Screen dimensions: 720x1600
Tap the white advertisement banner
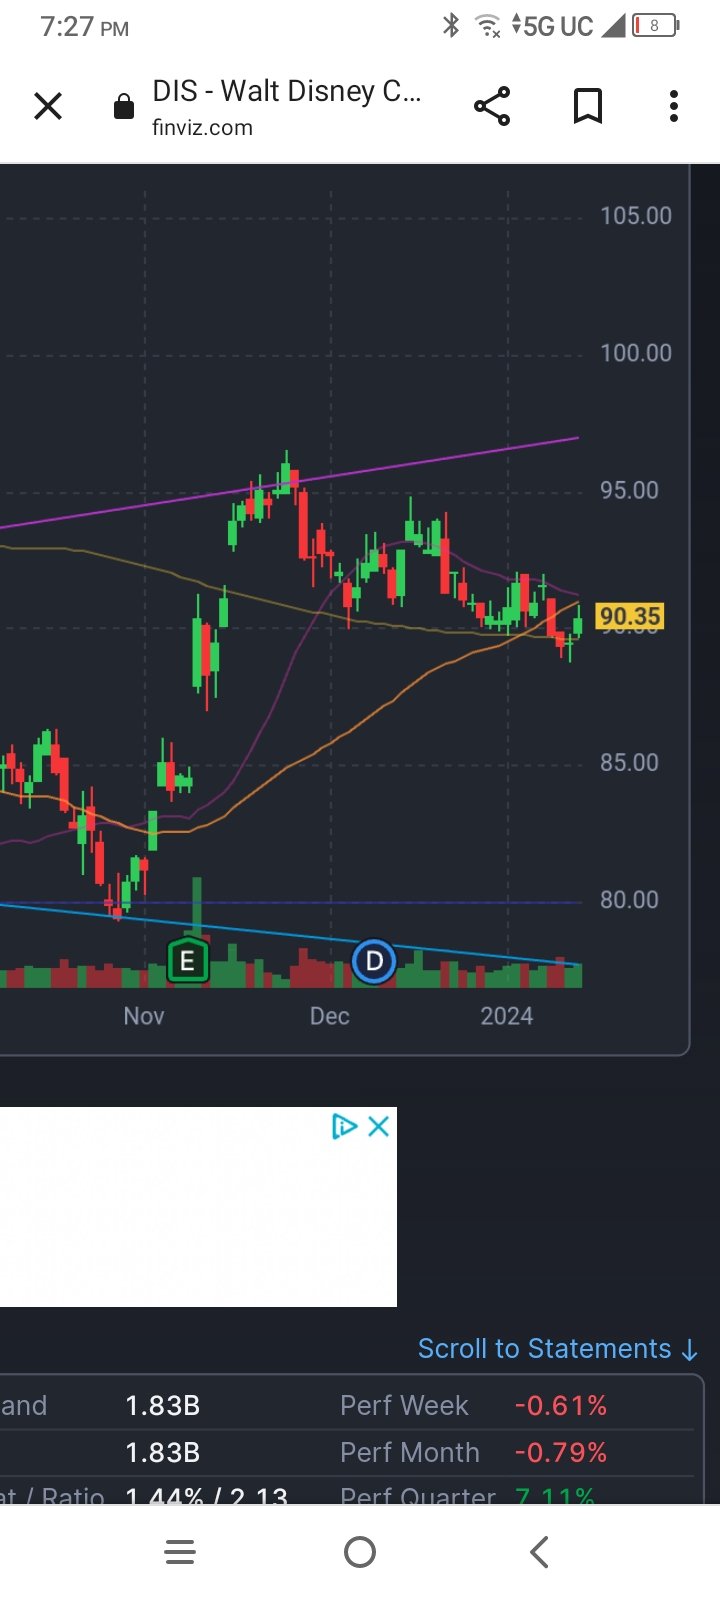click(x=198, y=1207)
